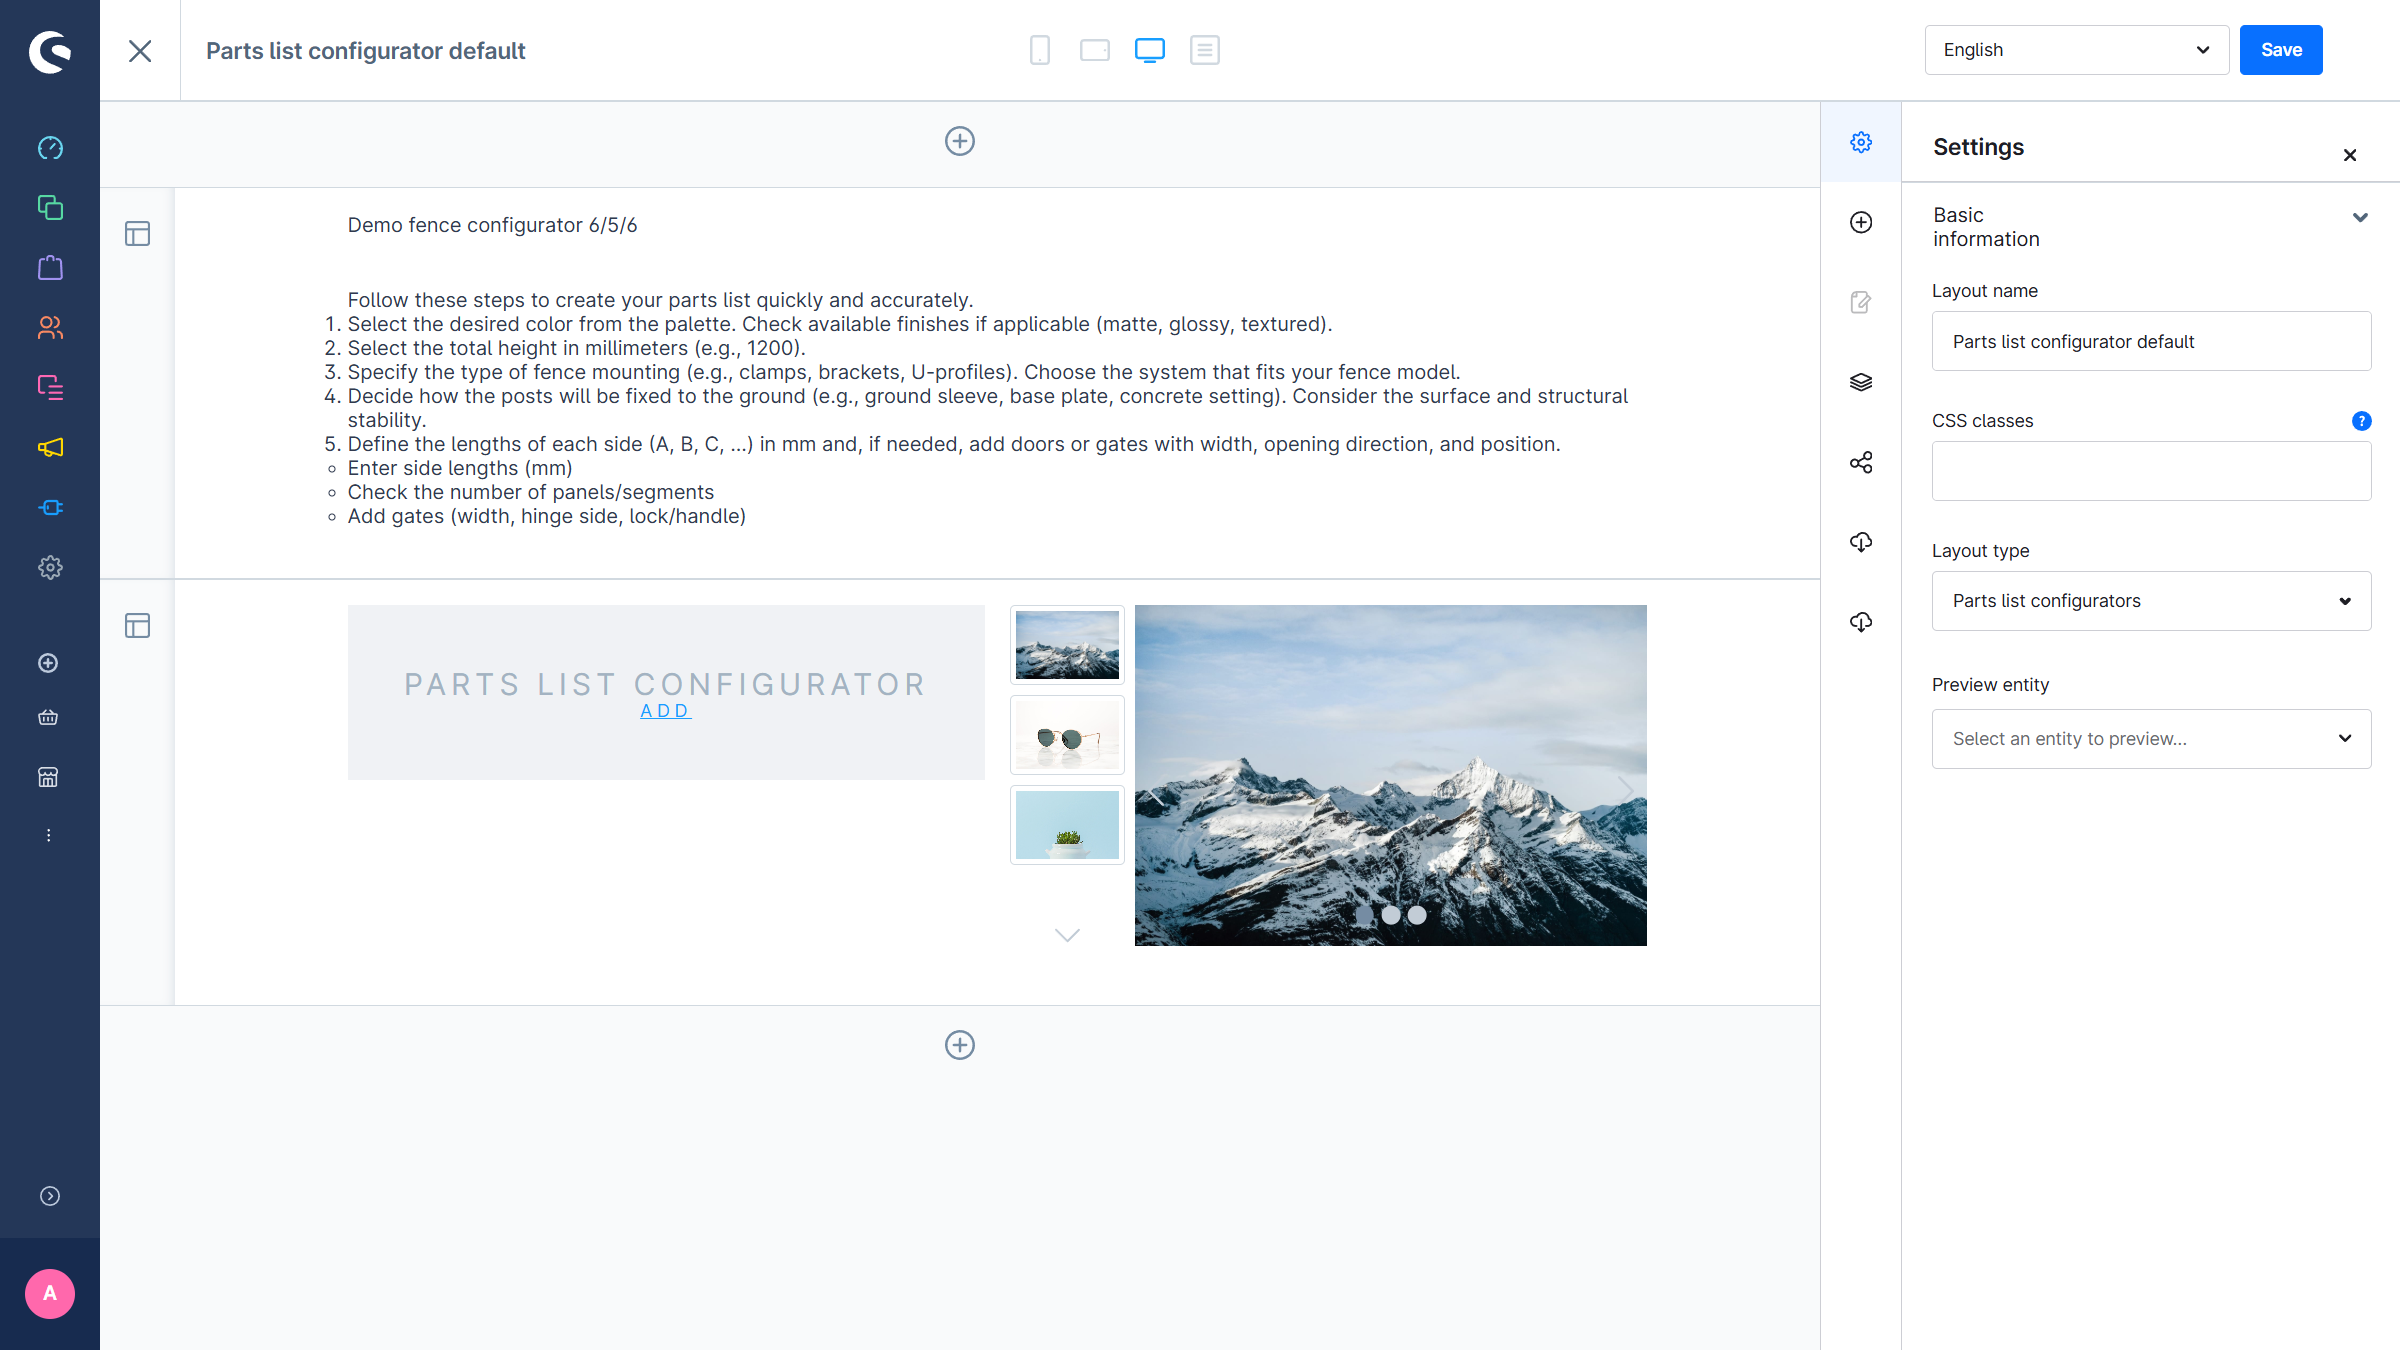Open the layers navigator tab
This screenshot has height=1350, width=2400.
coord(1861,382)
